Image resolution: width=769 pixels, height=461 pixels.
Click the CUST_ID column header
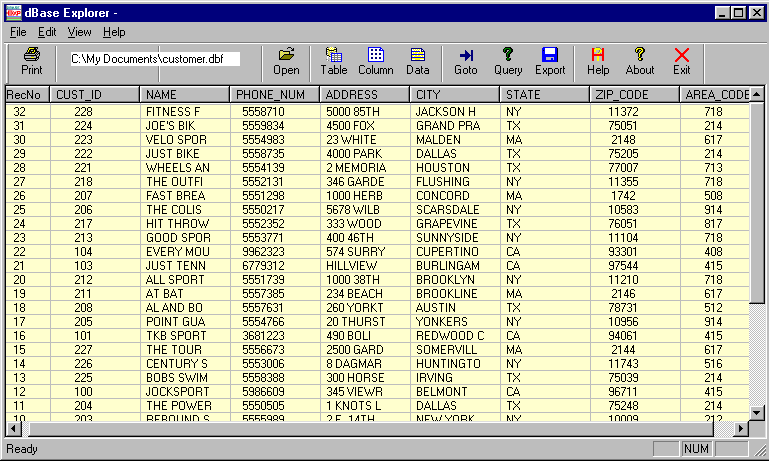[95, 95]
